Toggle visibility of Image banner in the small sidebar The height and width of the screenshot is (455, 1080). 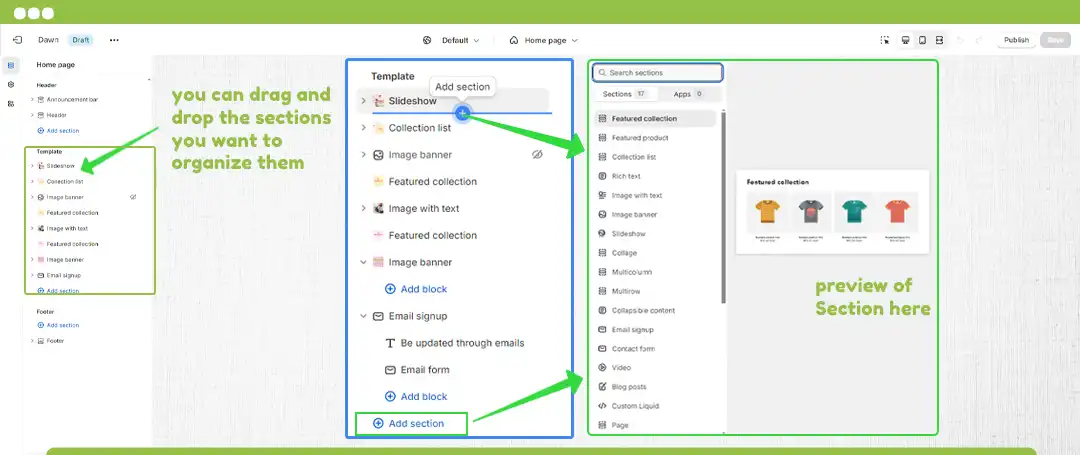pos(133,197)
